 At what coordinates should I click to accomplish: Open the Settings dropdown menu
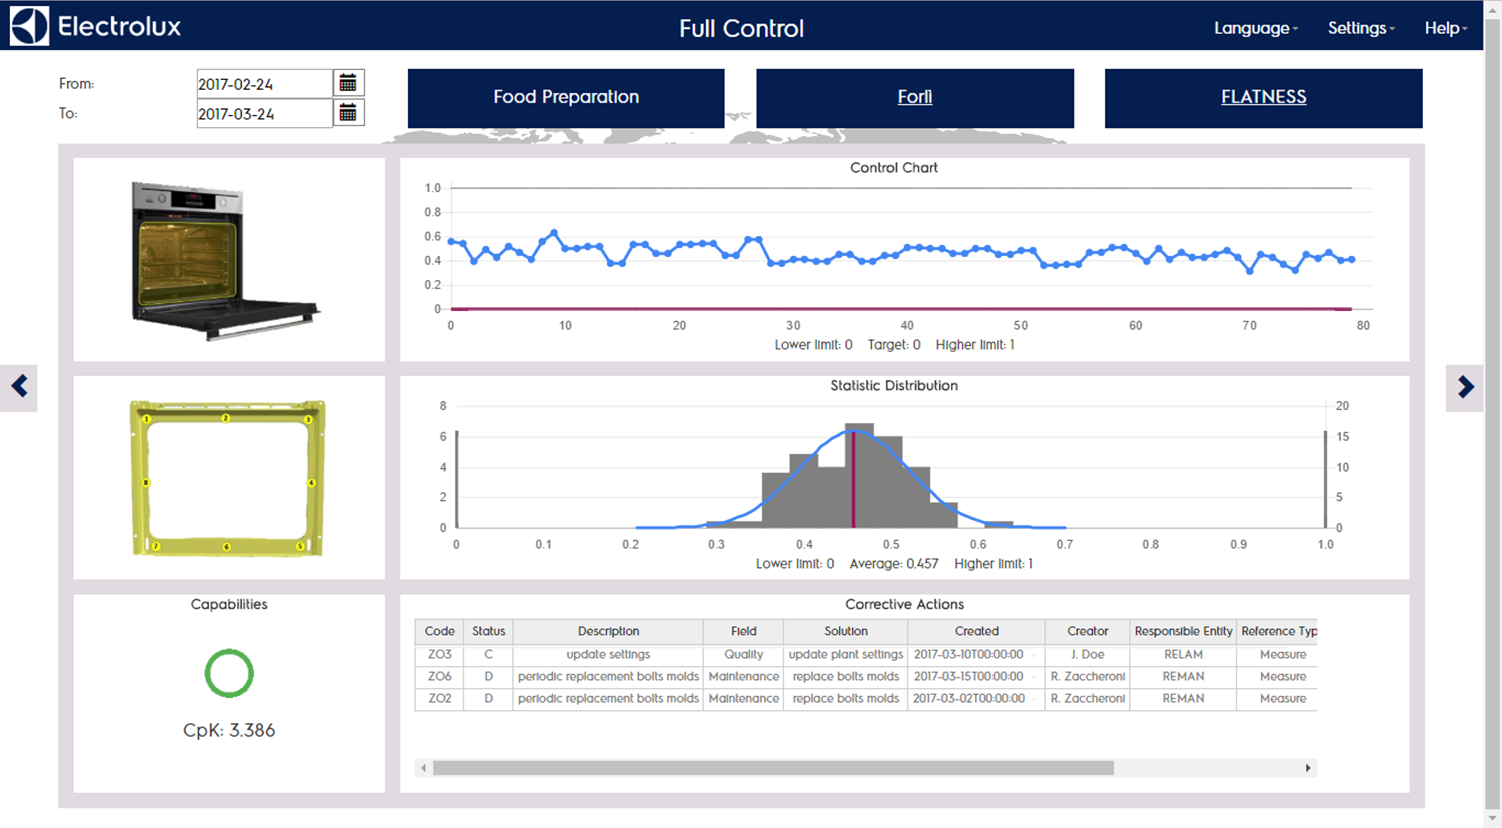(1360, 28)
